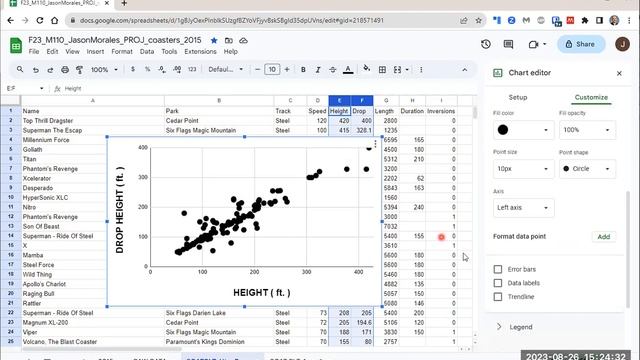The width and height of the screenshot is (640, 360).
Task: Add a format data point
Action: coord(604,237)
